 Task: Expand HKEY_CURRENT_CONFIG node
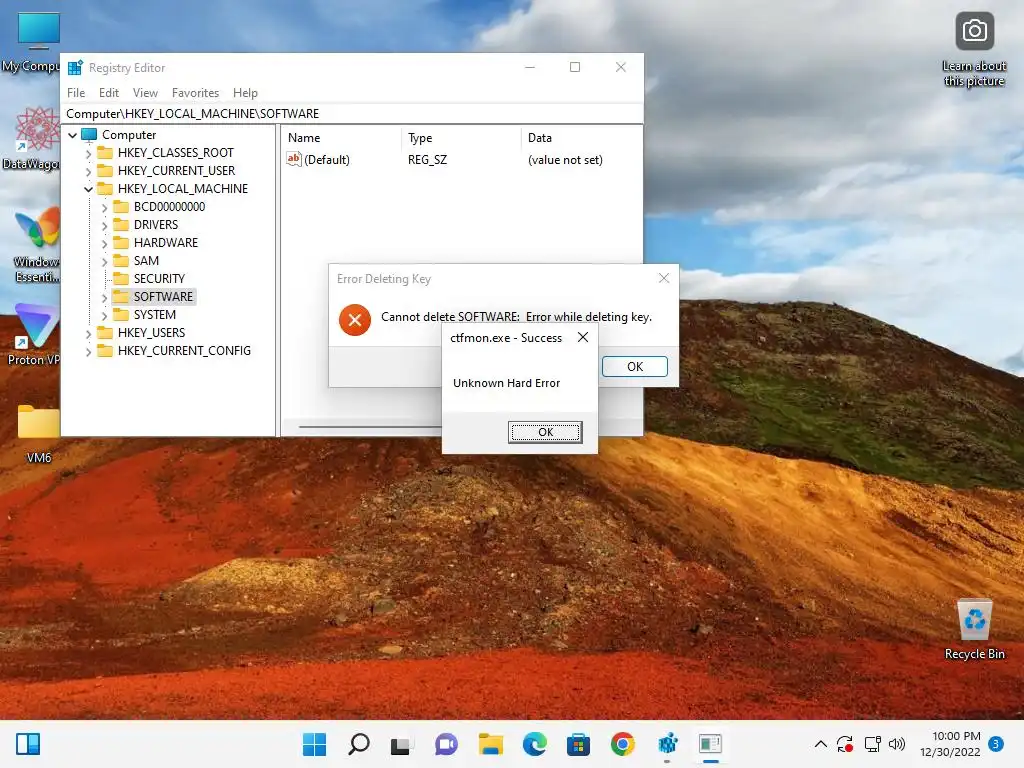(x=88, y=351)
